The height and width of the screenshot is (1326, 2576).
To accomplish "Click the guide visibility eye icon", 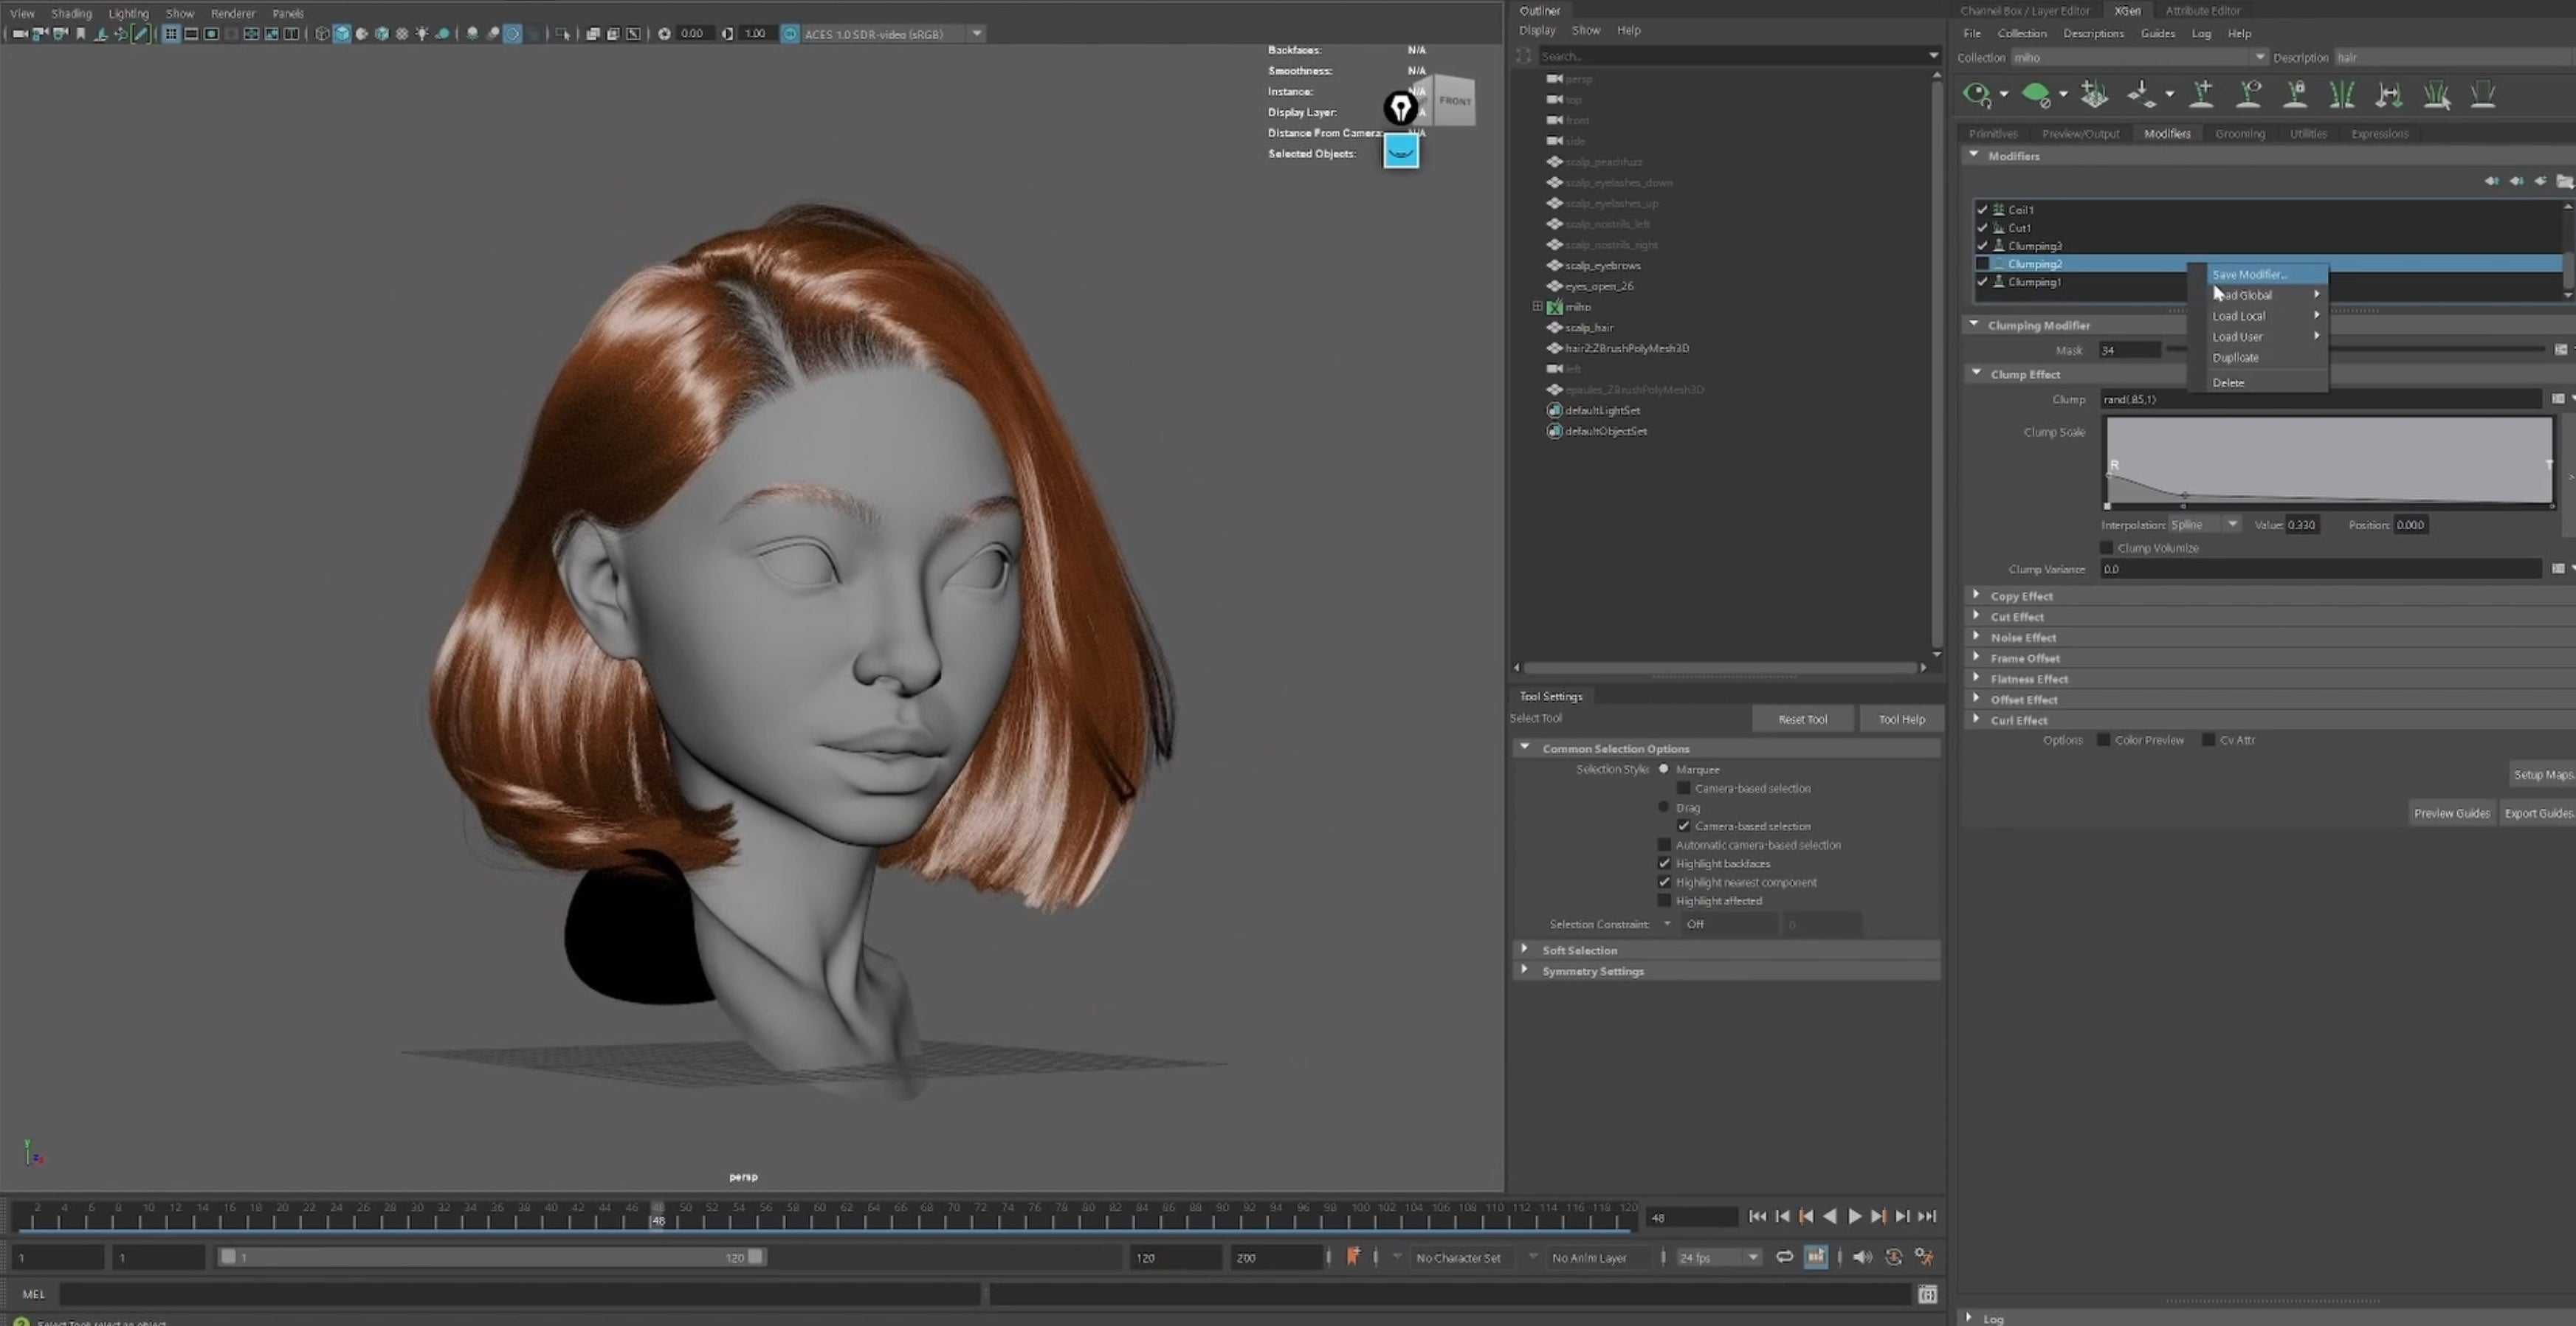I will (2249, 95).
